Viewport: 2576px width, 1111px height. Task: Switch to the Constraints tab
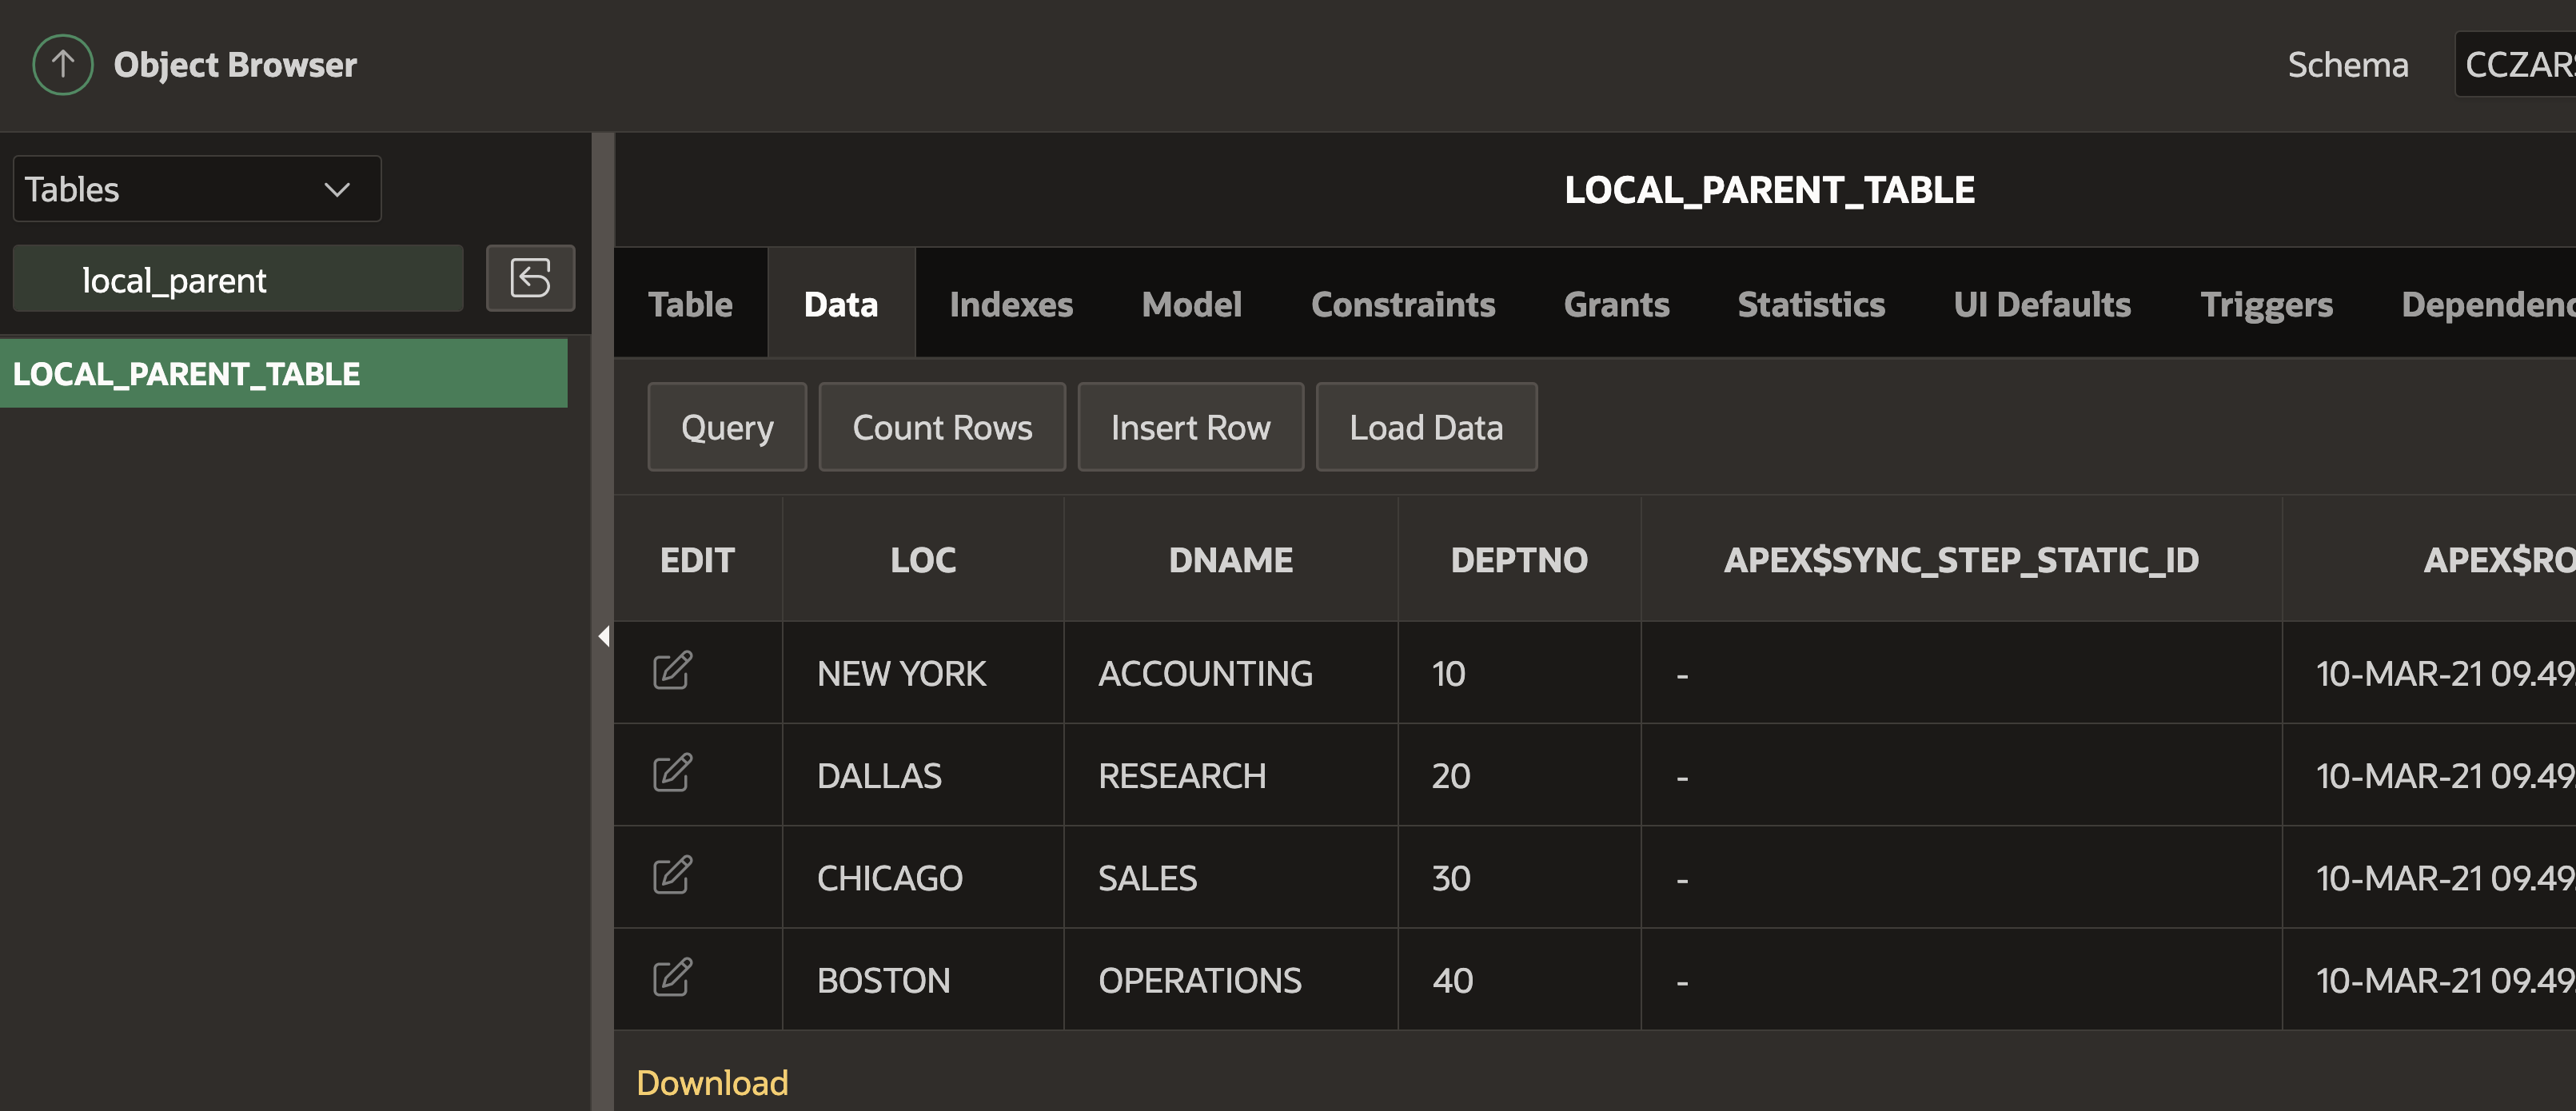(x=1403, y=304)
